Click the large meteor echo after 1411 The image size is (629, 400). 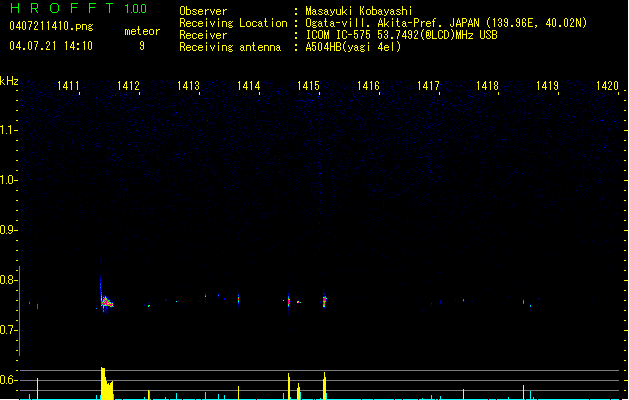pyautogui.click(x=106, y=302)
